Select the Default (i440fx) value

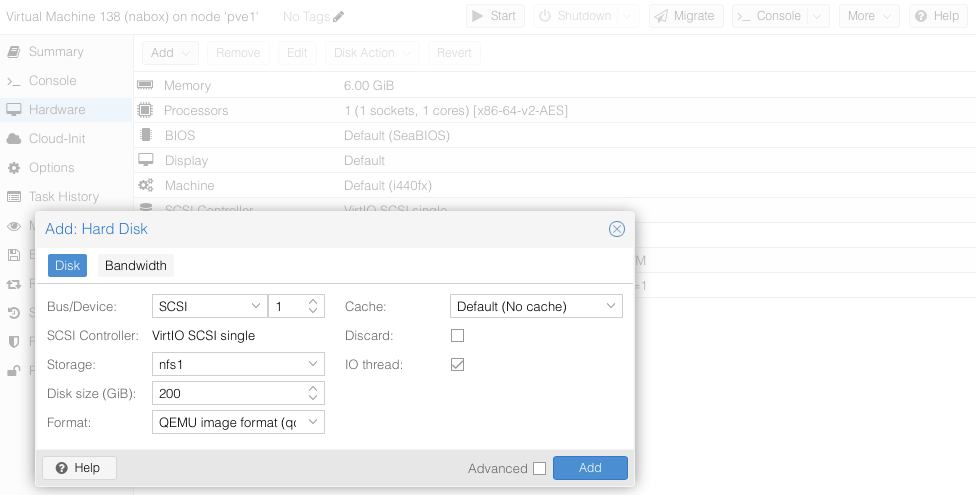(x=388, y=186)
